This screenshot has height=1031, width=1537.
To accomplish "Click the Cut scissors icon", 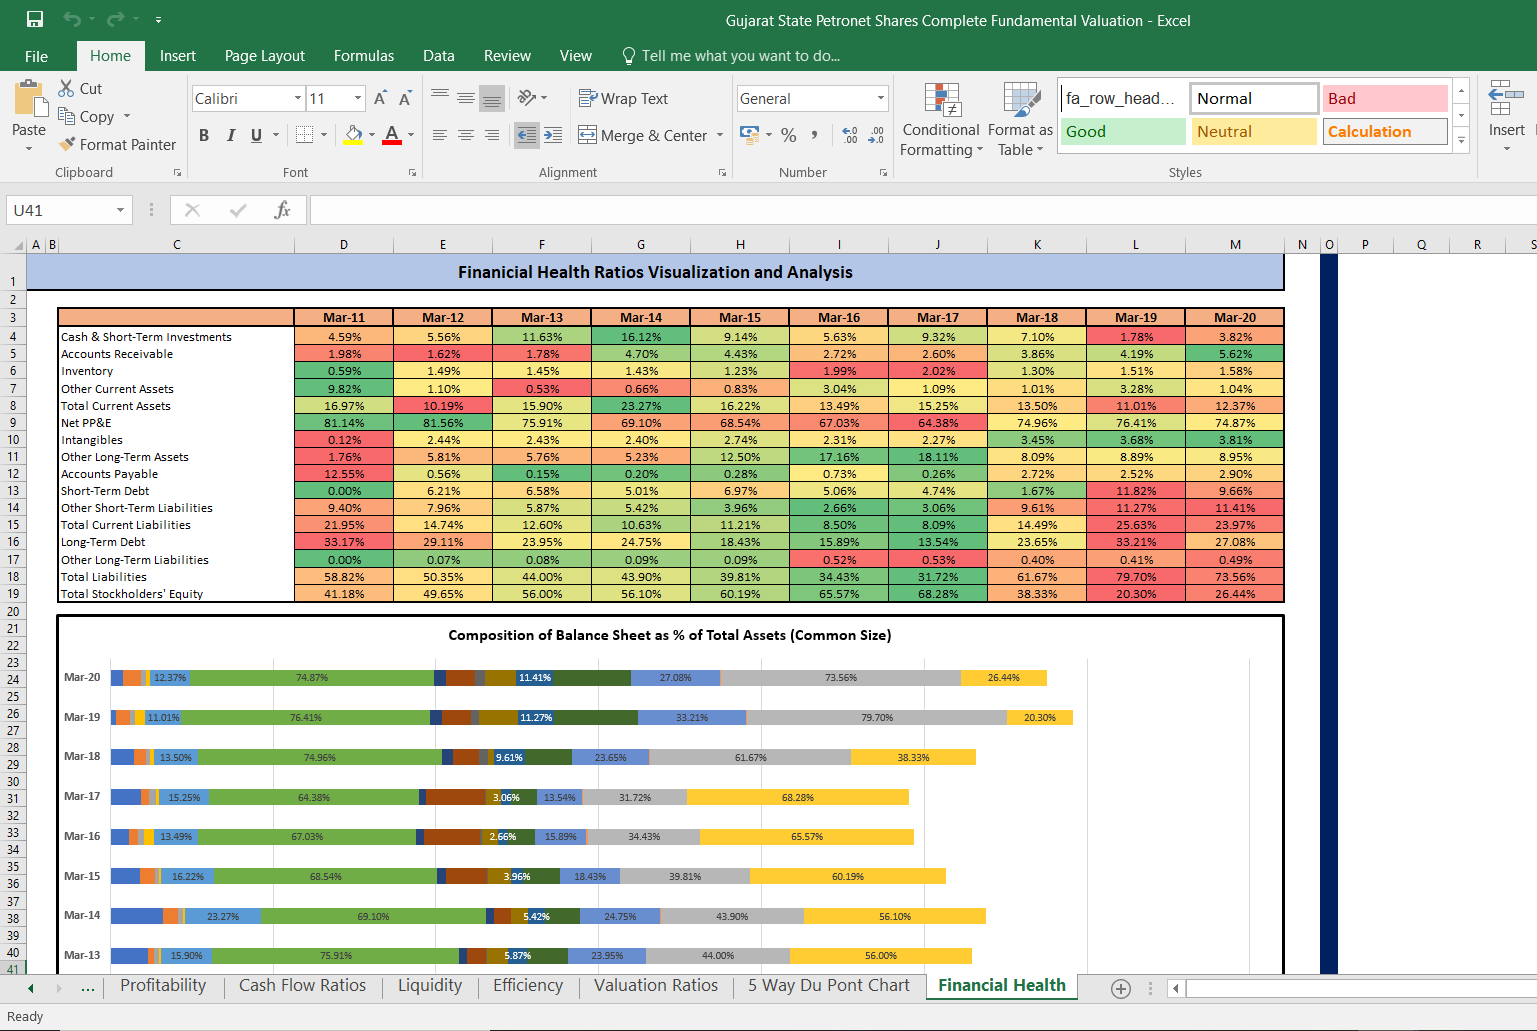I will point(66,88).
